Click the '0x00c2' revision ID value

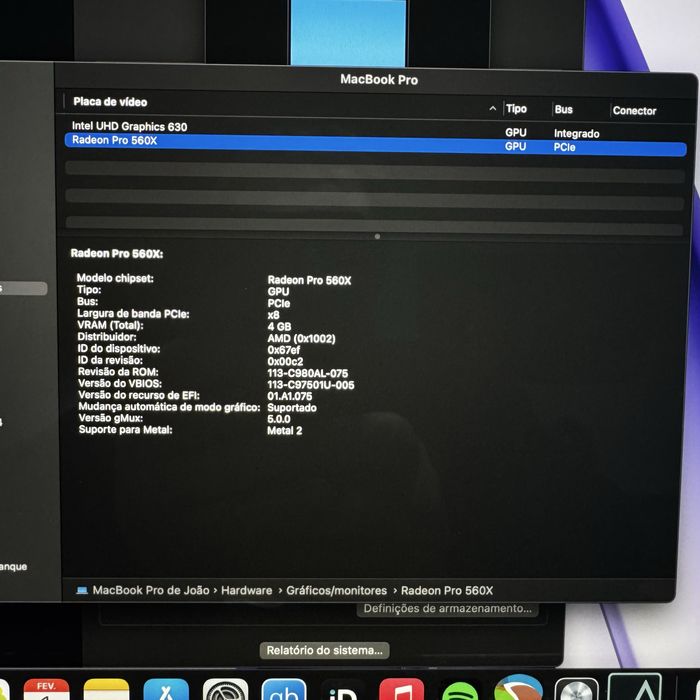[x=285, y=362]
